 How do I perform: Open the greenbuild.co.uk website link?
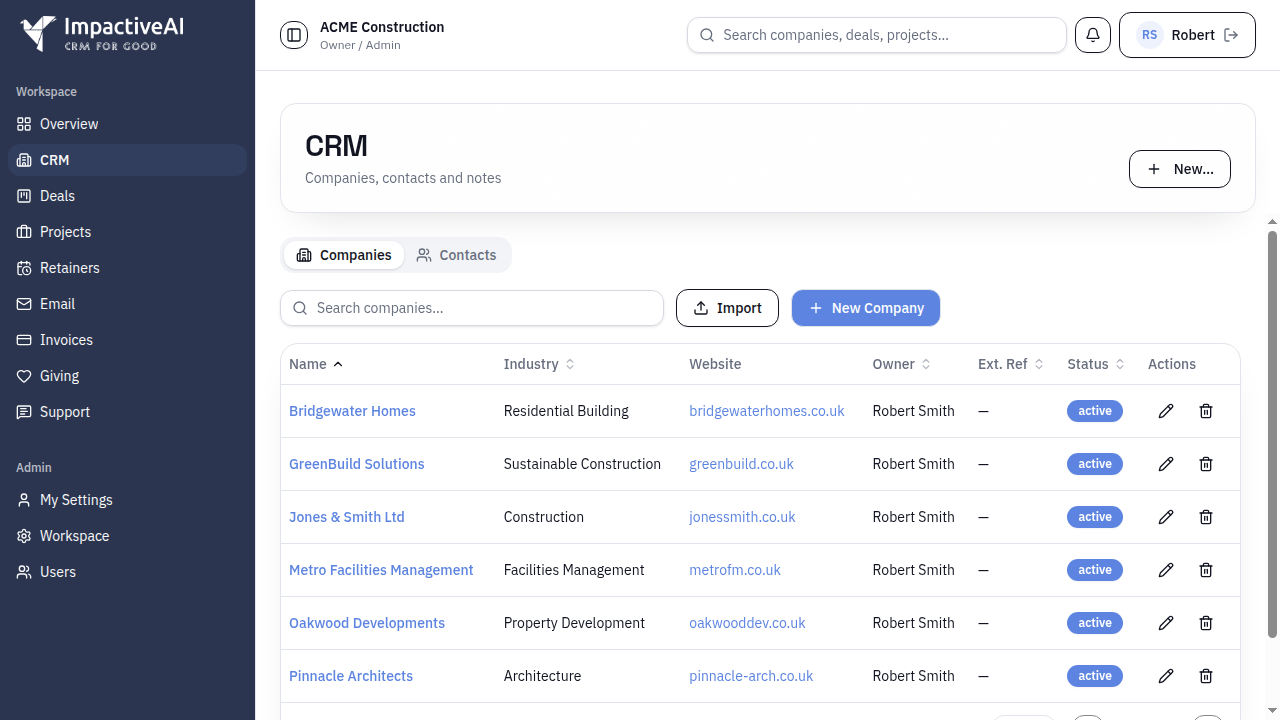click(741, 464)
